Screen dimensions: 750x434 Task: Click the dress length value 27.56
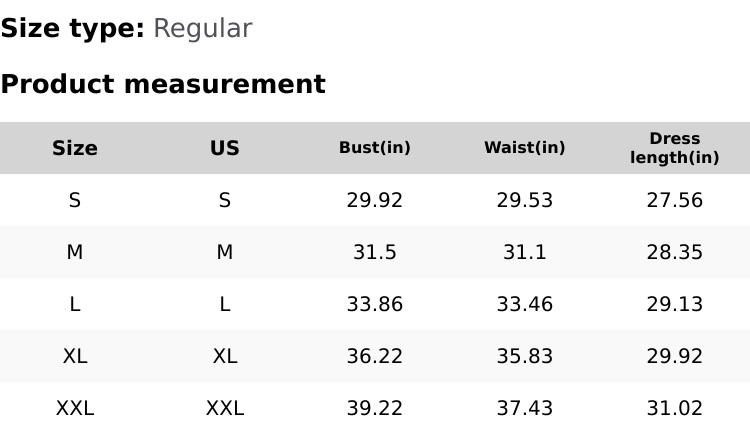pos(675,200)
